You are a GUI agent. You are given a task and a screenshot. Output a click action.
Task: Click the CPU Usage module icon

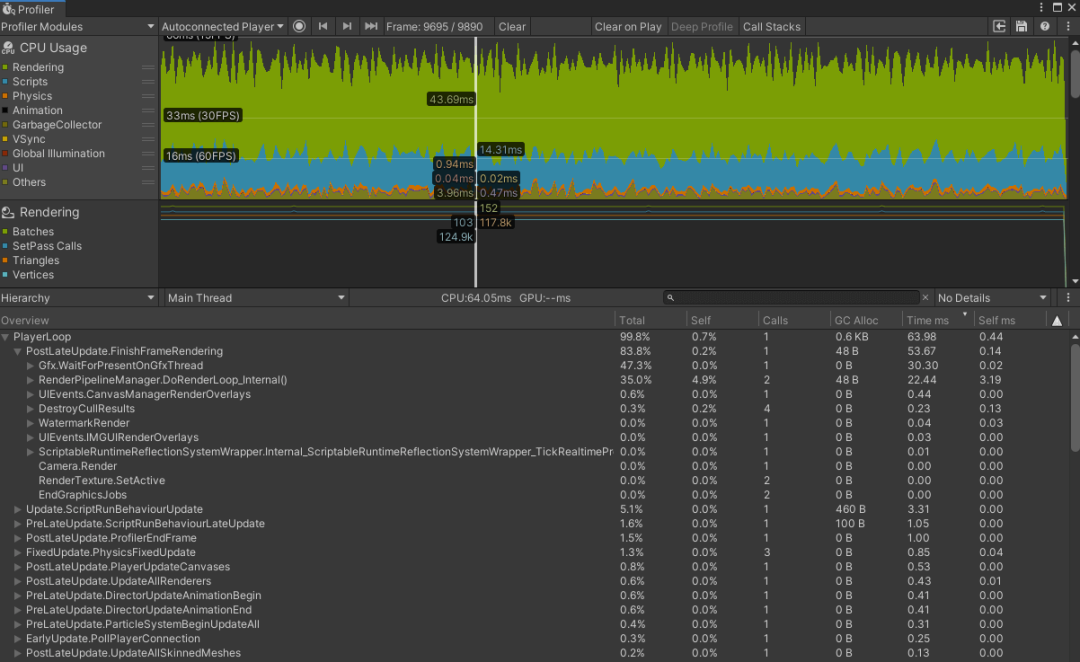[x=8, y=48]
